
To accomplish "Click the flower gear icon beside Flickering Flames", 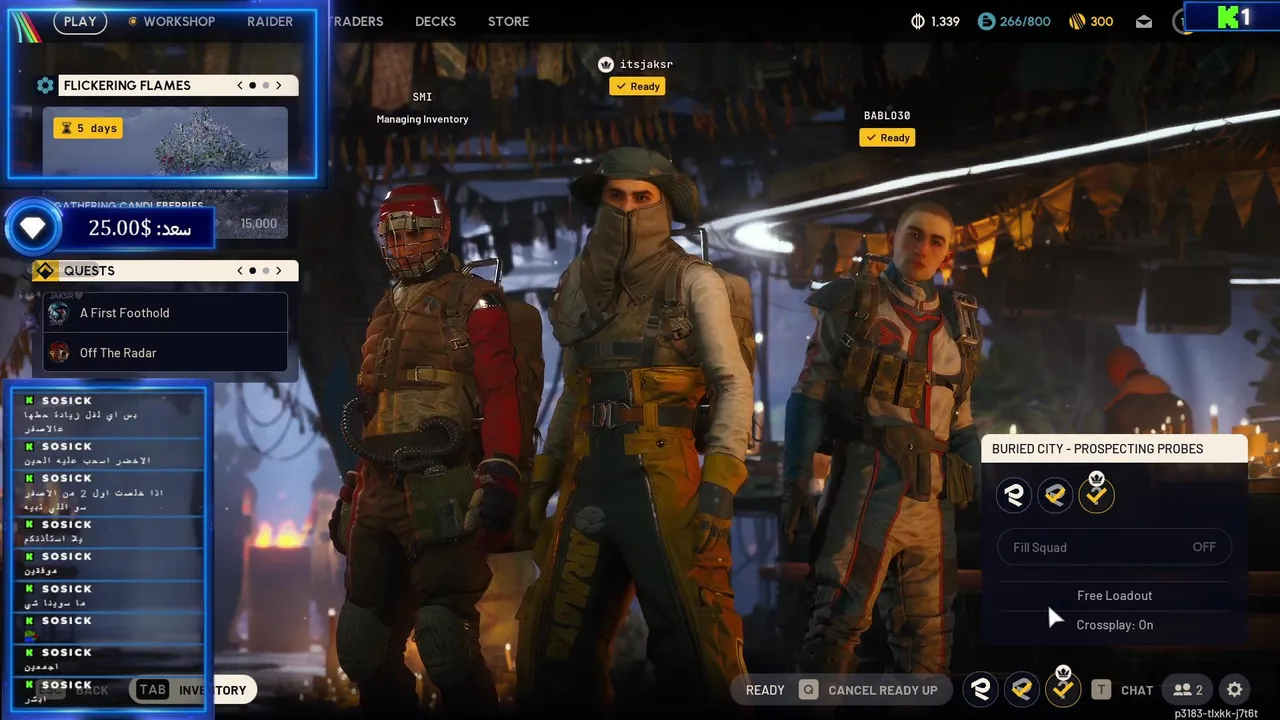I will coord(45,85).
